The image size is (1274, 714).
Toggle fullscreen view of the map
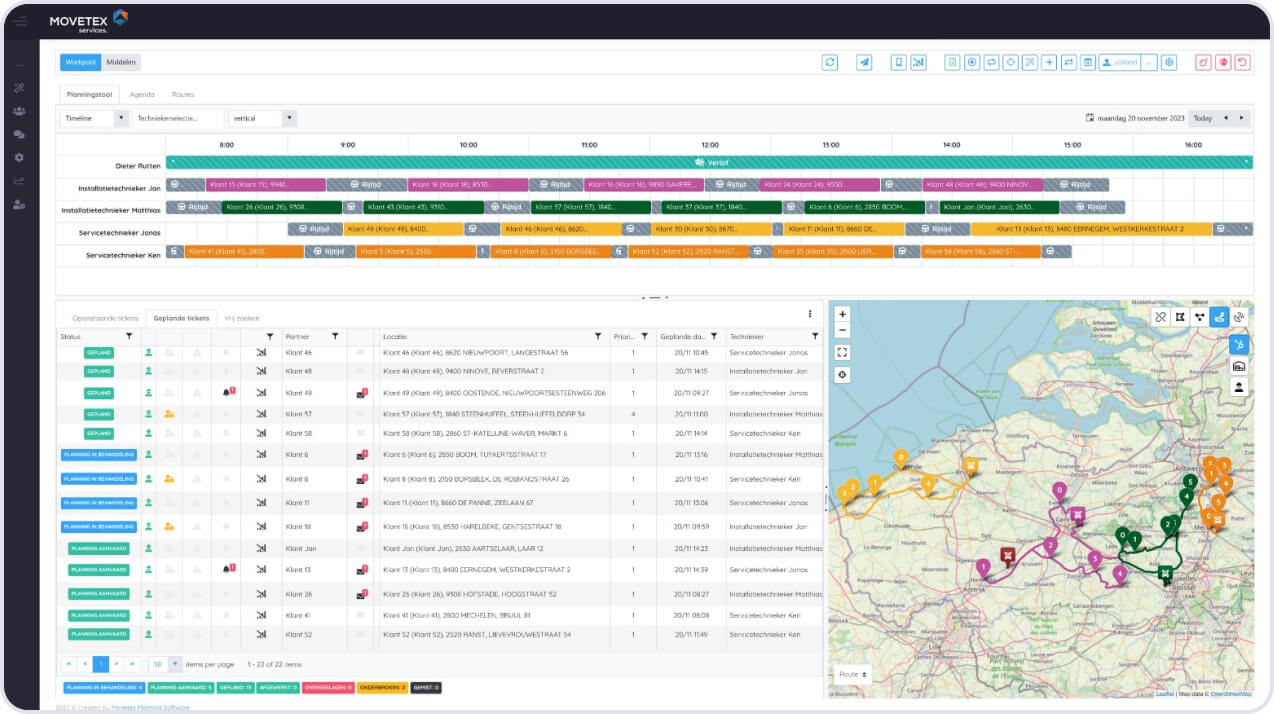pyautogui.click(x=842, y=352)
